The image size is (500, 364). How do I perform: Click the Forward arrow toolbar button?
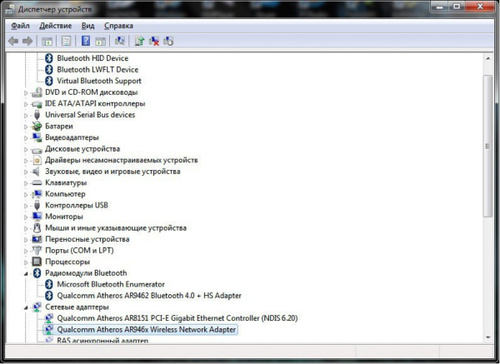click(28, 41)
